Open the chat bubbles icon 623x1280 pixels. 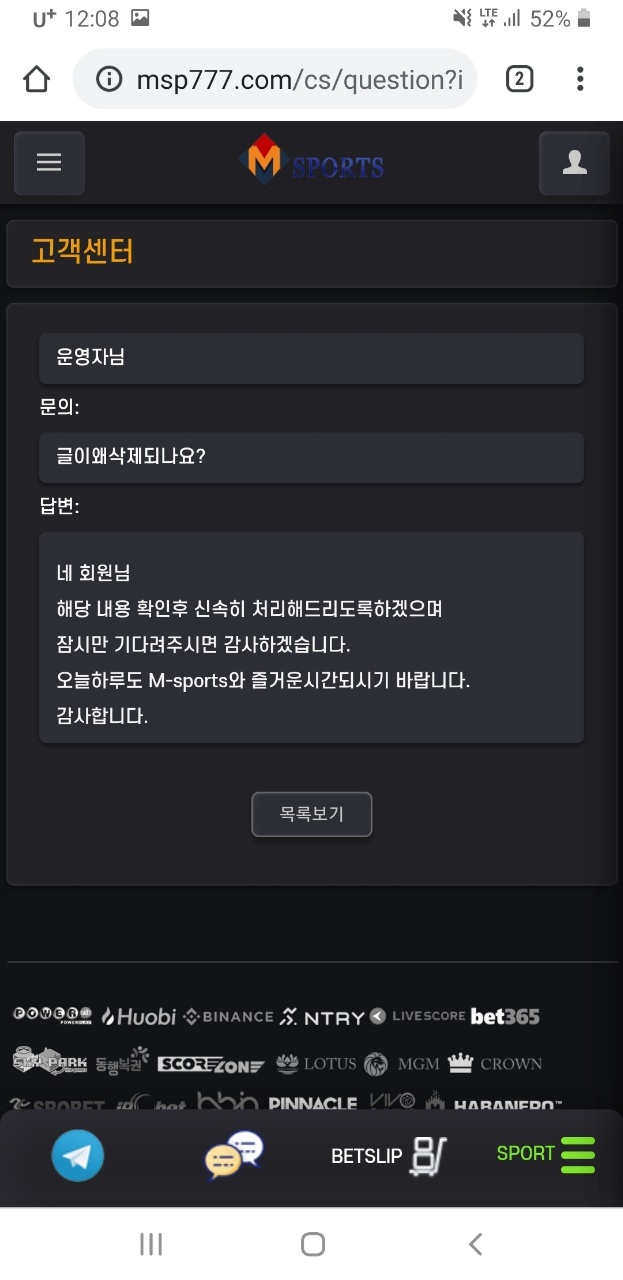coord(234,1155)
